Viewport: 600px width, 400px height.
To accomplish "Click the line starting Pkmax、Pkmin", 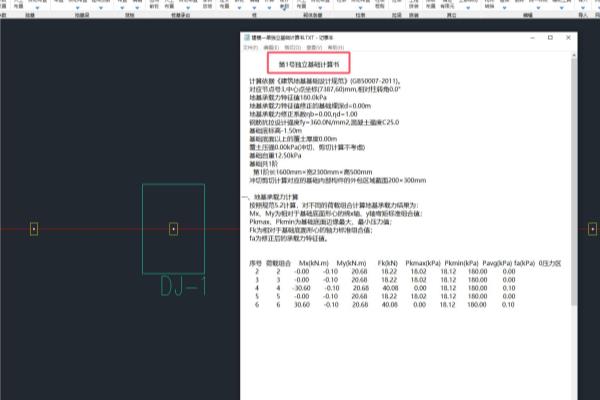I will click(x=321, y=222).
